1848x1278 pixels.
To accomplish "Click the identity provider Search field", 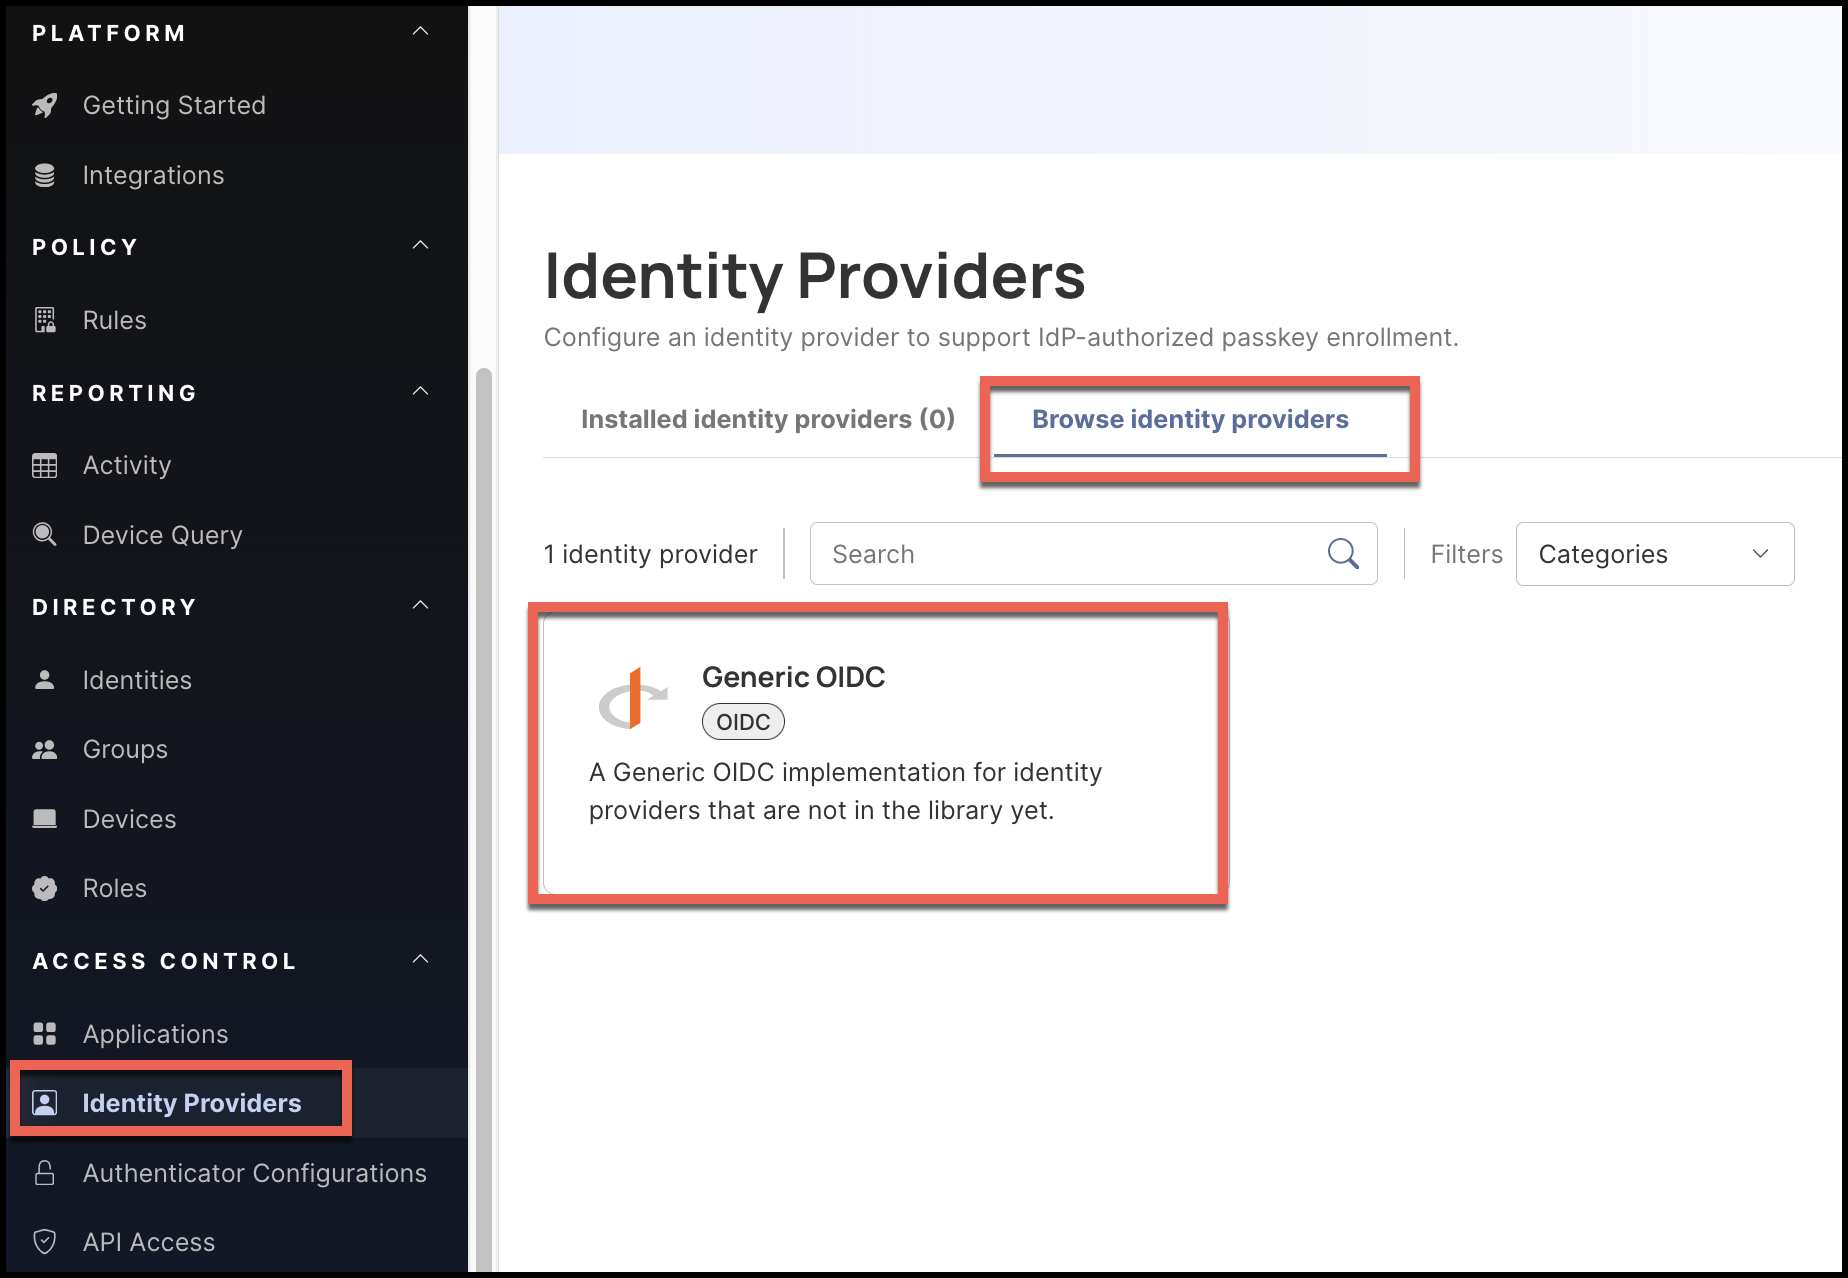I will (1070, 554).
